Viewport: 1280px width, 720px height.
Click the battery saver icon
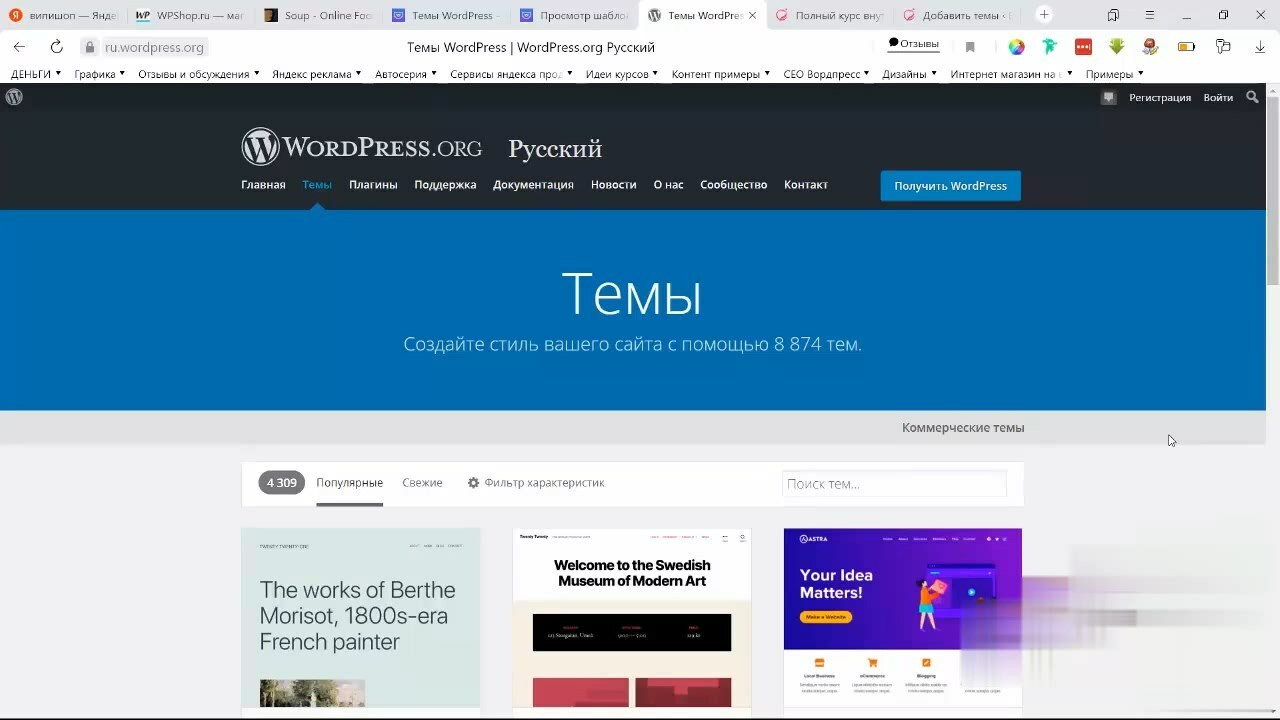pyautogui.click(x=1186, y=47)
